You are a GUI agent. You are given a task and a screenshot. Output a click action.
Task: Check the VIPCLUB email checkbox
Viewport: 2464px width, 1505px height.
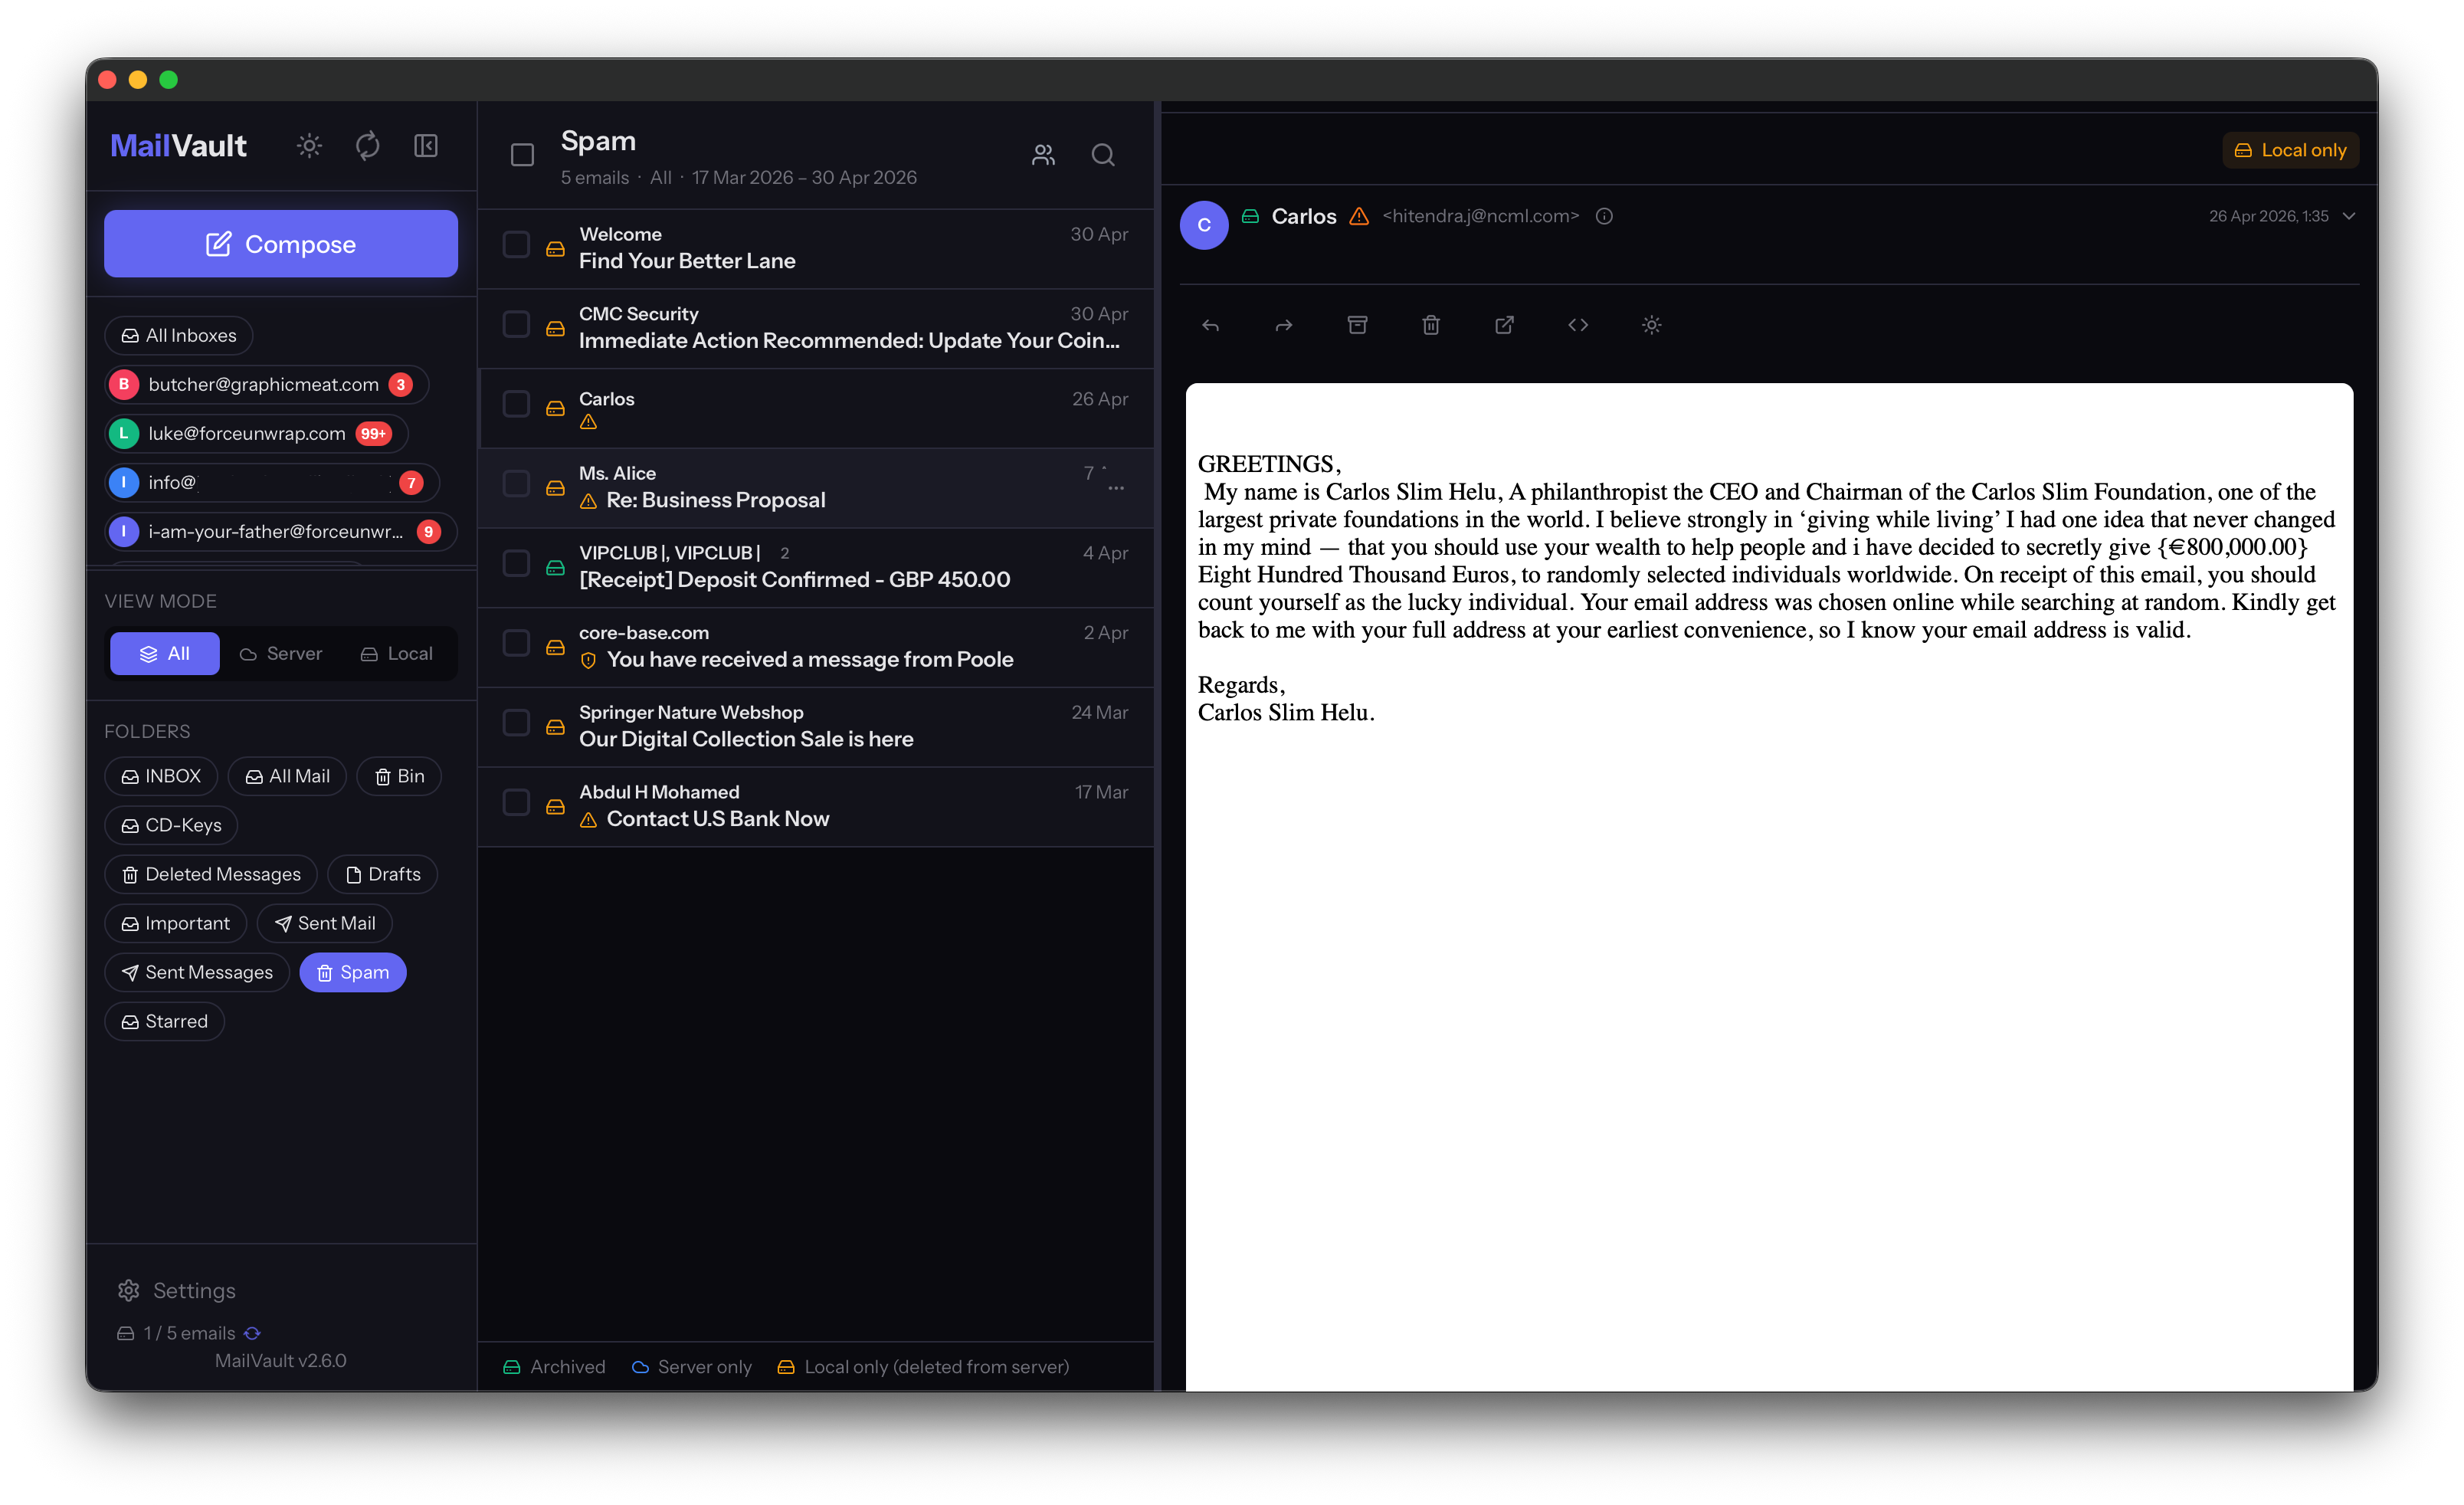[x=516, y=564]
